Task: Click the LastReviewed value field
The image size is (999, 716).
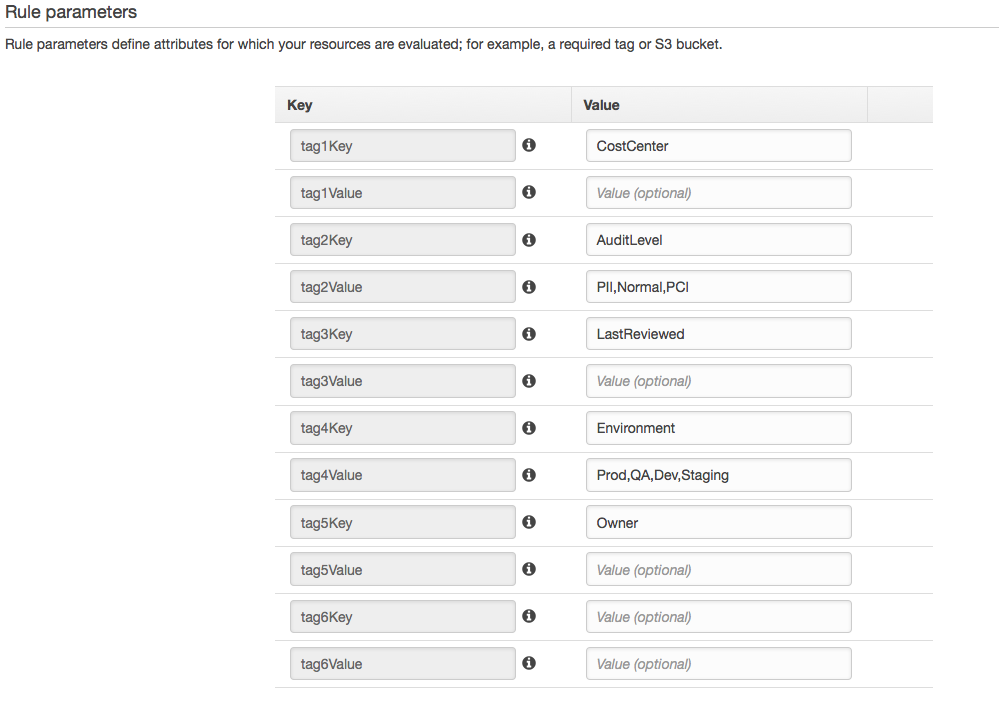Action: pyautogui.click(x=718, y=334)
